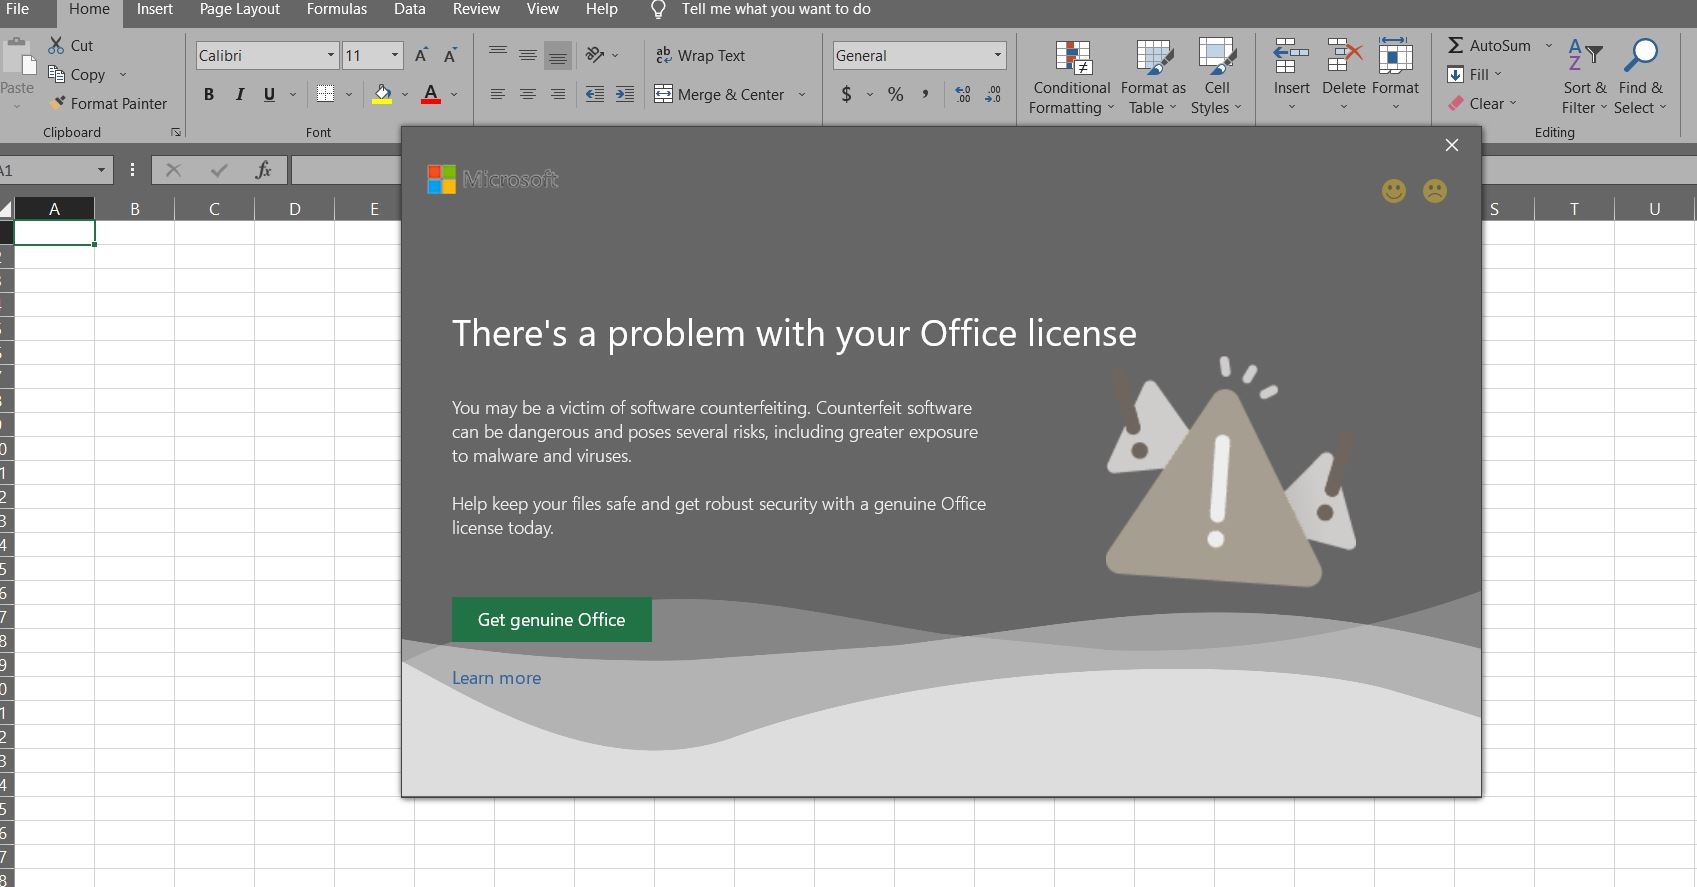This screenshot has width=1697, height=887.
Task: Open Format as Table gallery
Action: pos(1154,78)
